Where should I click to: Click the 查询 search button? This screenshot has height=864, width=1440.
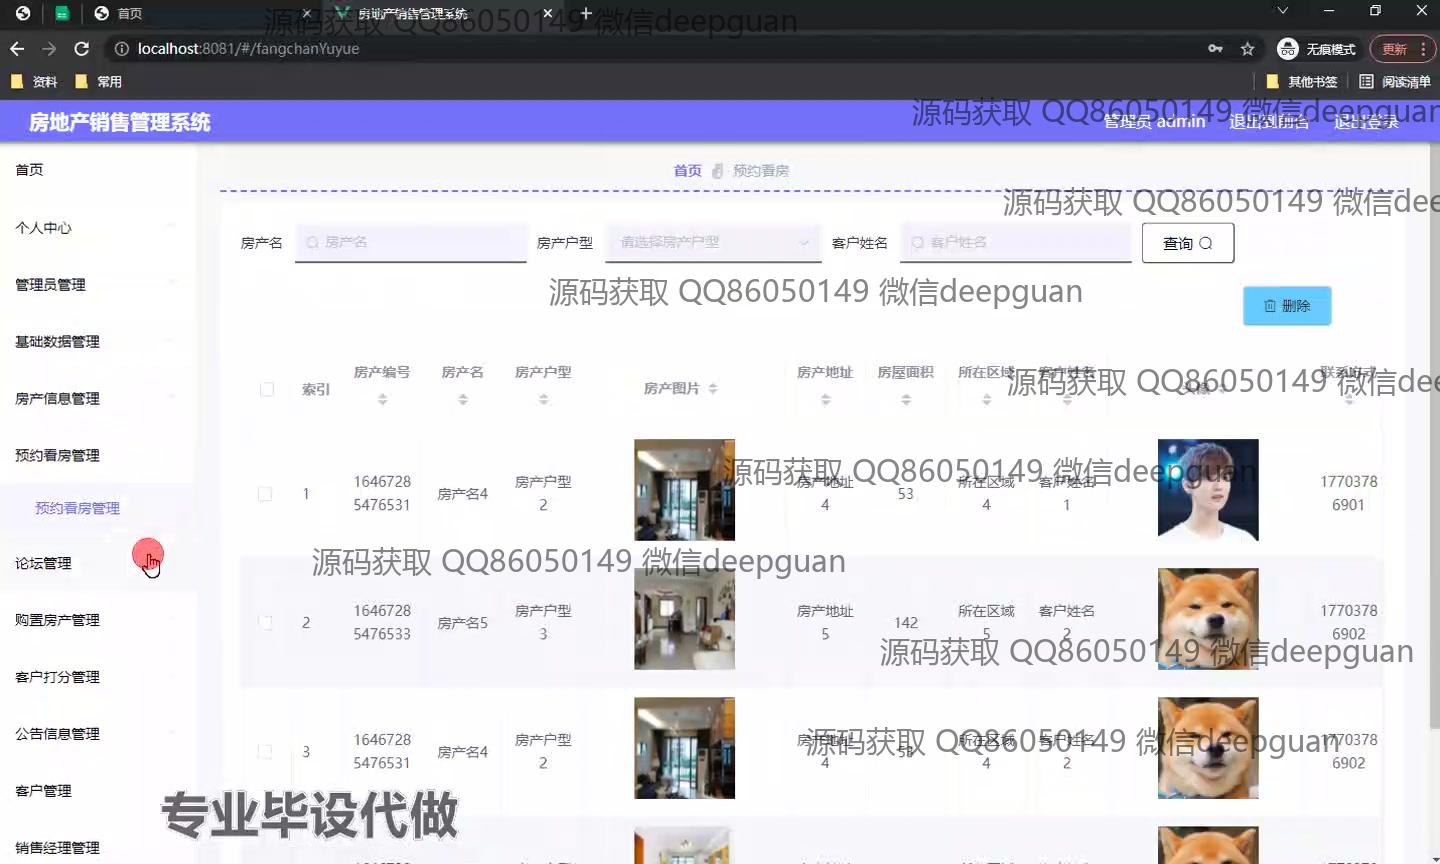1188,243
